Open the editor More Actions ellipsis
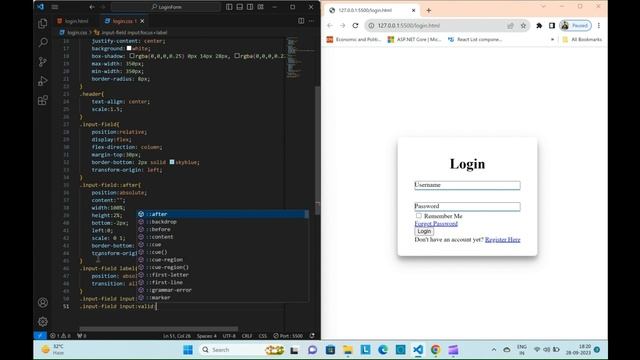Image resolution: width=640 pixels, height=360 pixels. [311, 21]
